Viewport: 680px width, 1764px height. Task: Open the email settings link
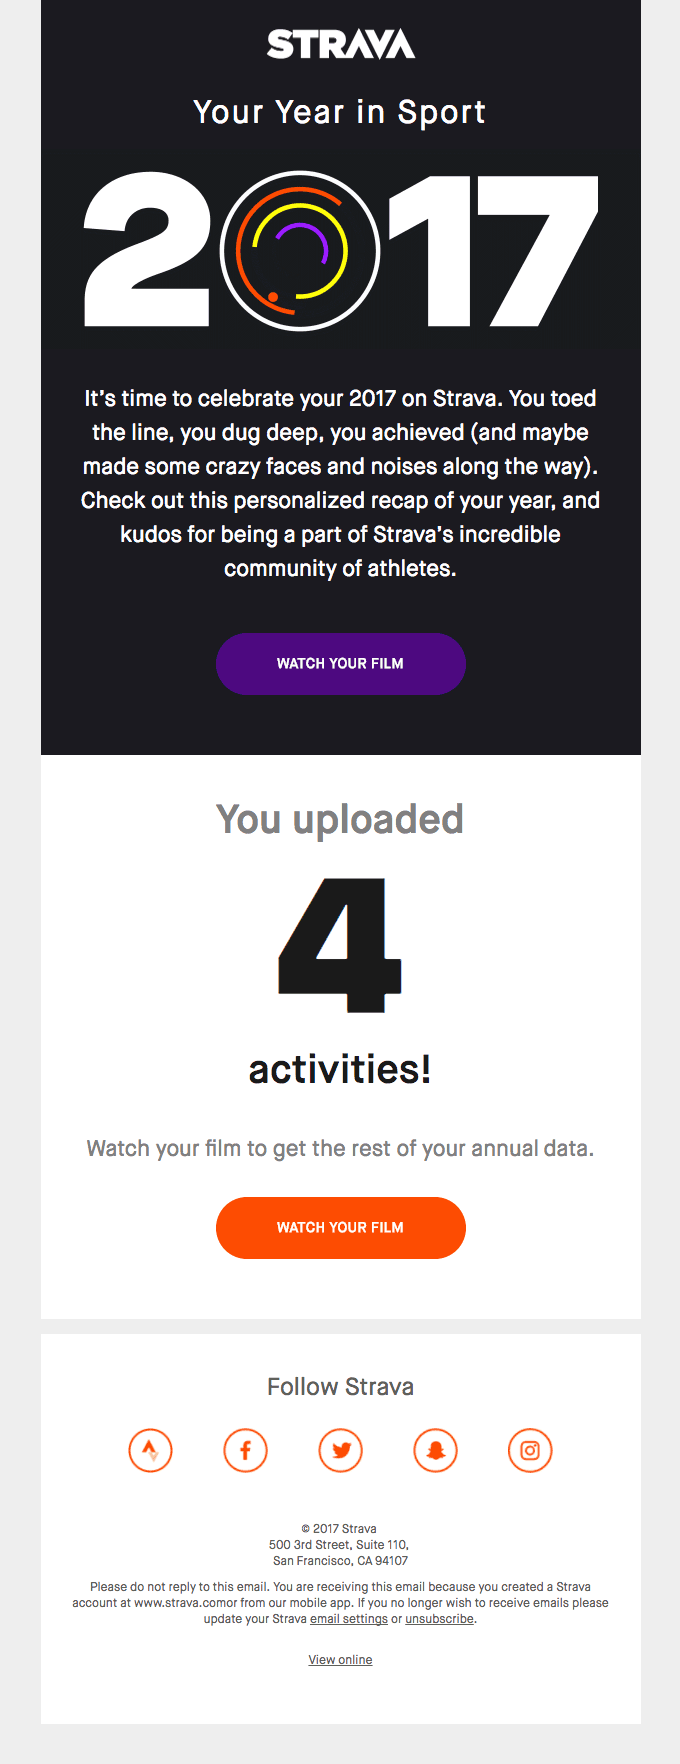click(x=349, y=1619)
